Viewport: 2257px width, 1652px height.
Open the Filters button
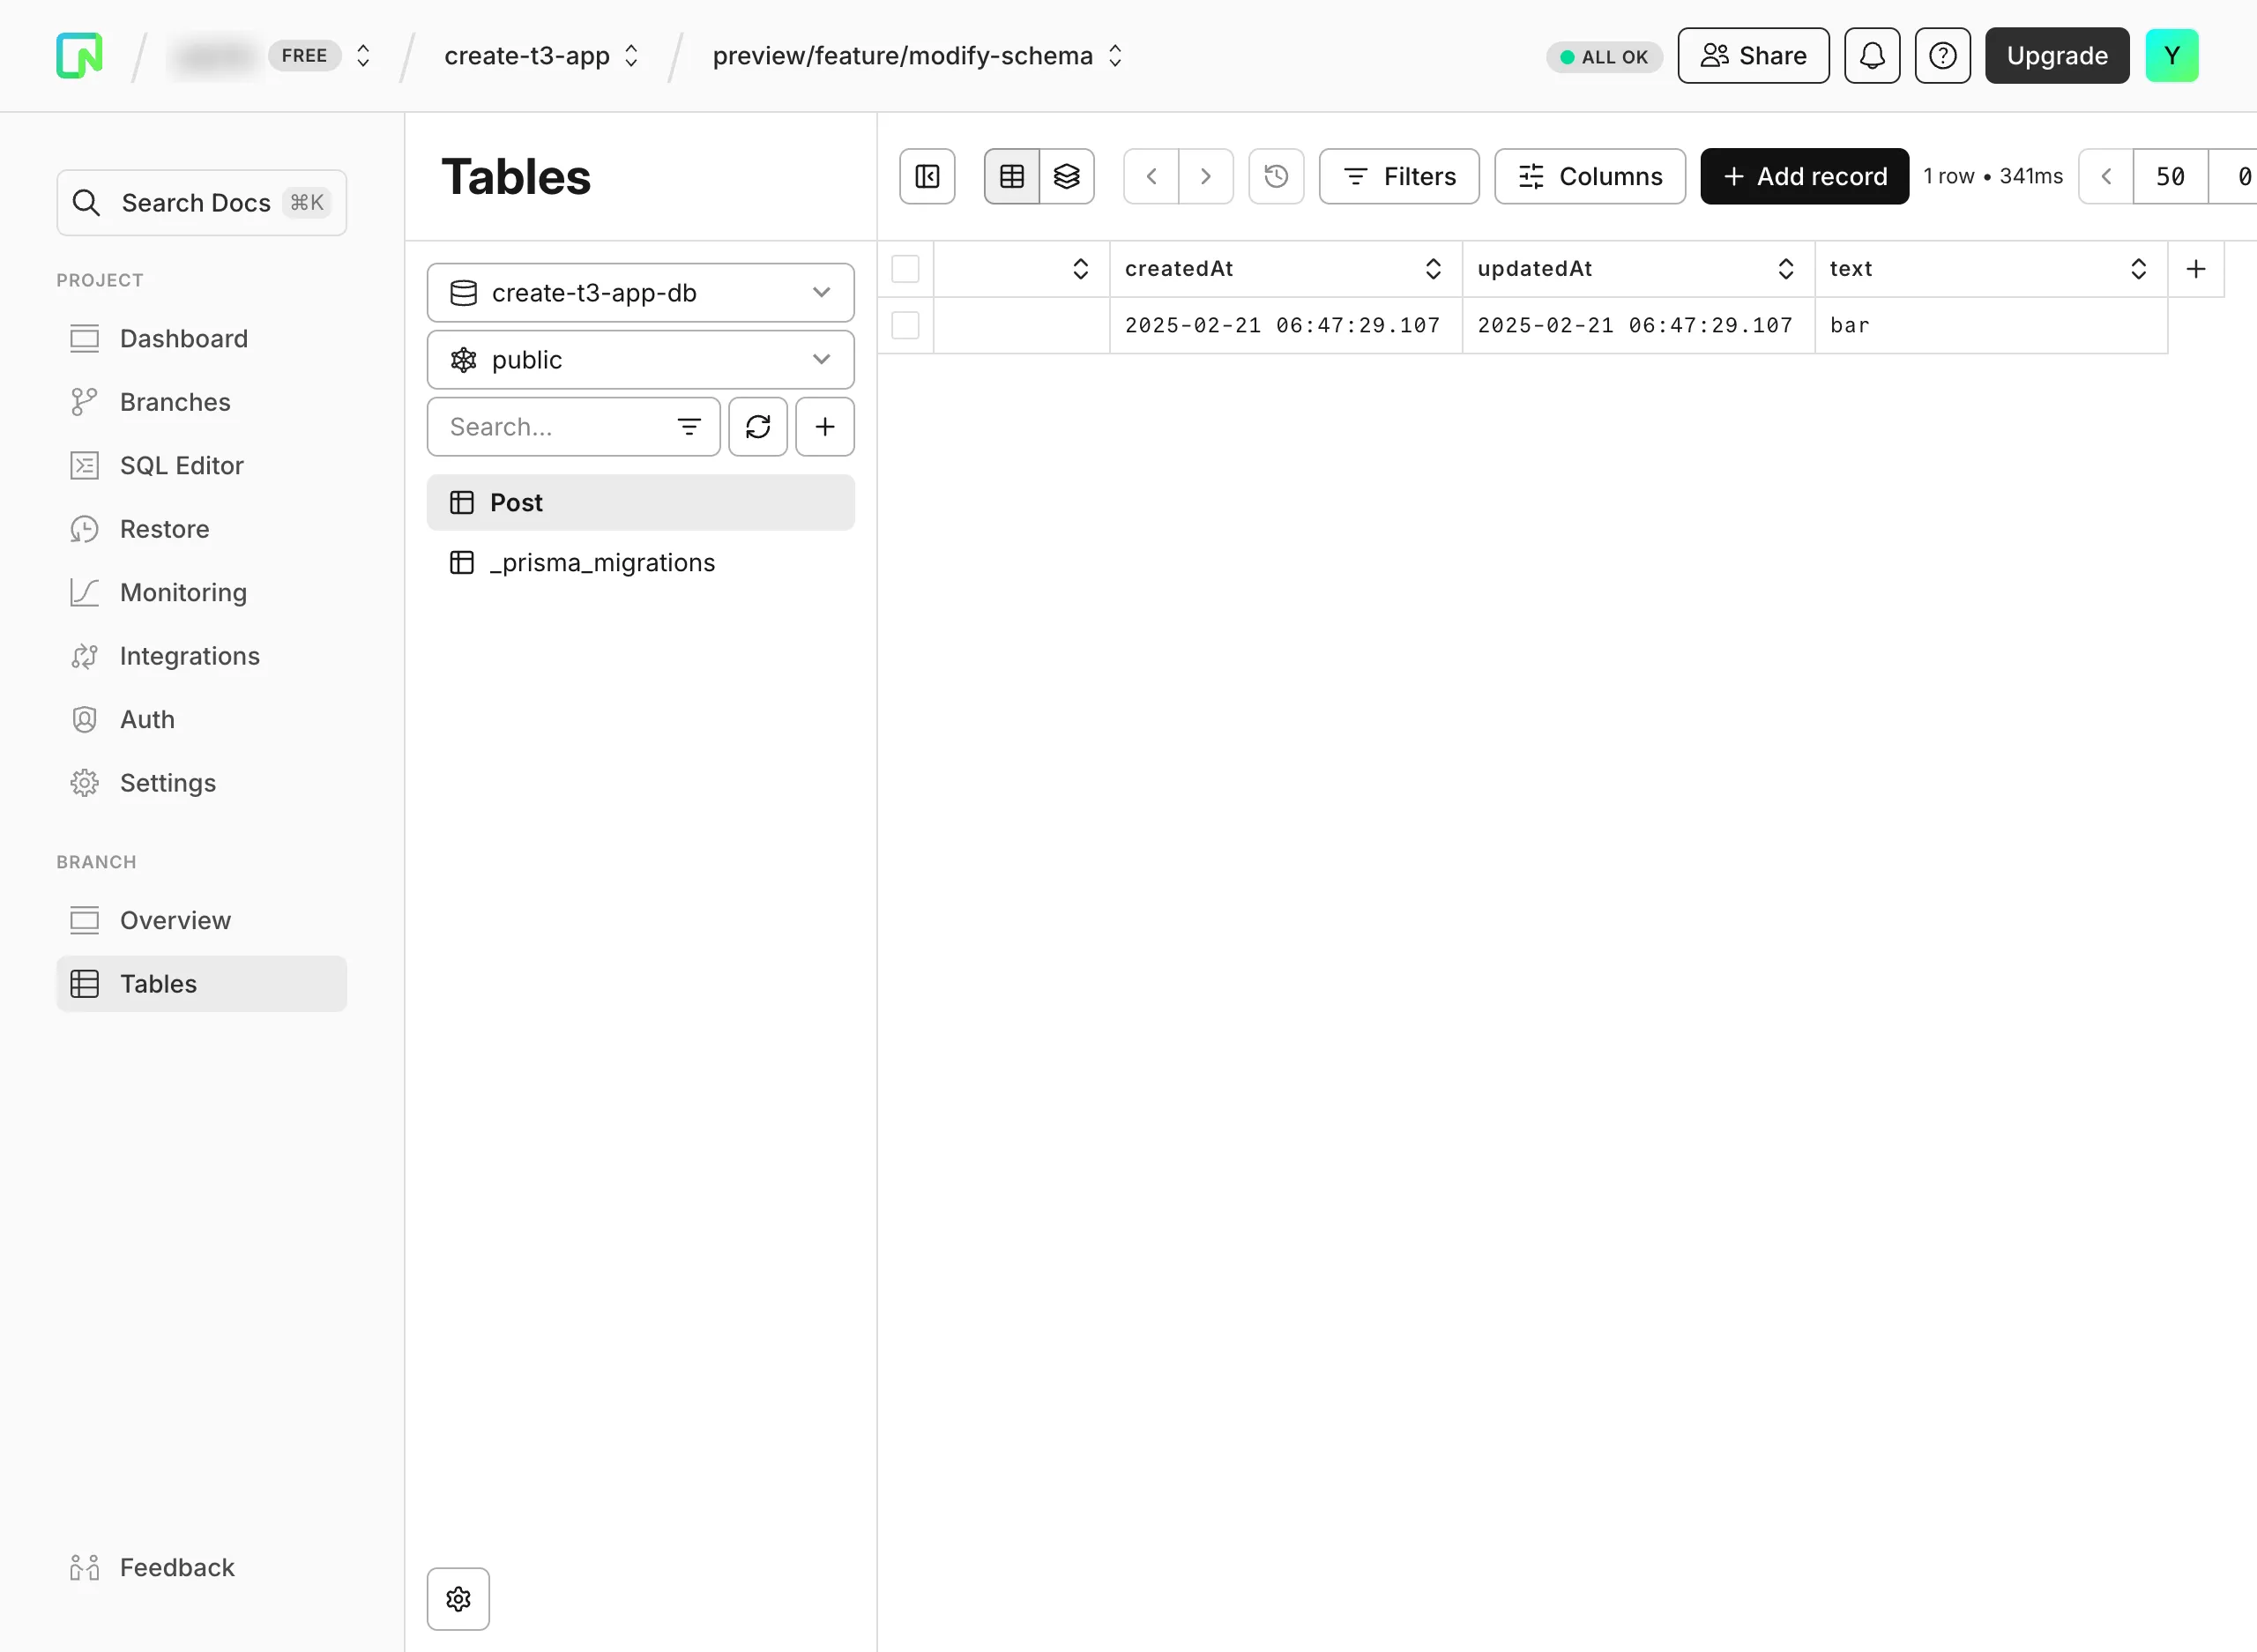pyautogui.click(x=1398, y=176)
